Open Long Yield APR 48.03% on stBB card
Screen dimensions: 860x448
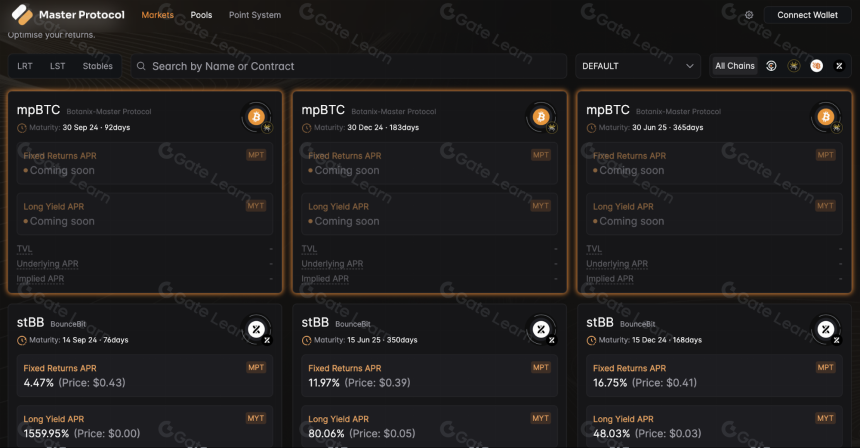[x=714, y=427]
